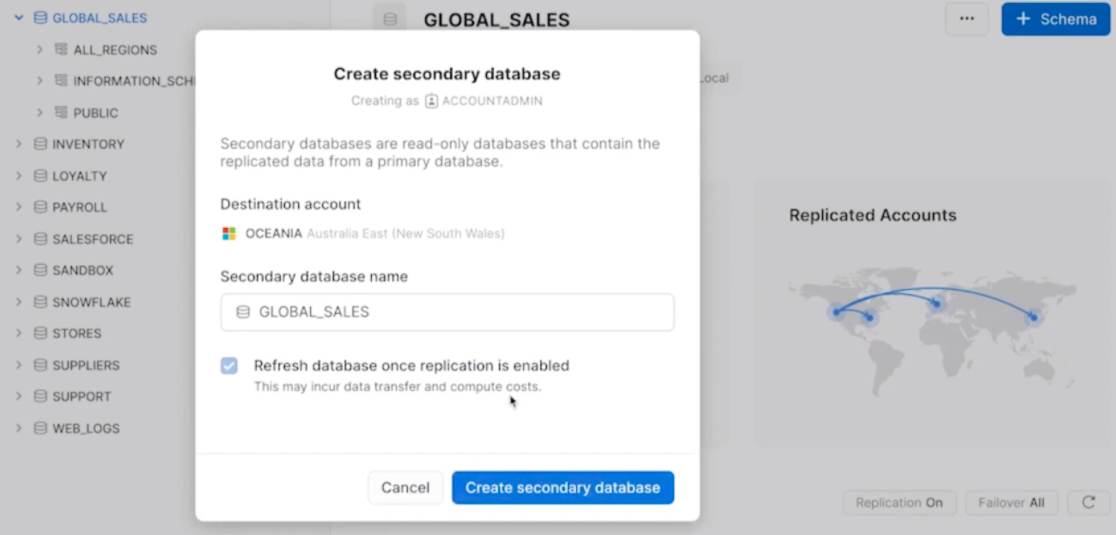Open the three-dot more options menu

966,19
